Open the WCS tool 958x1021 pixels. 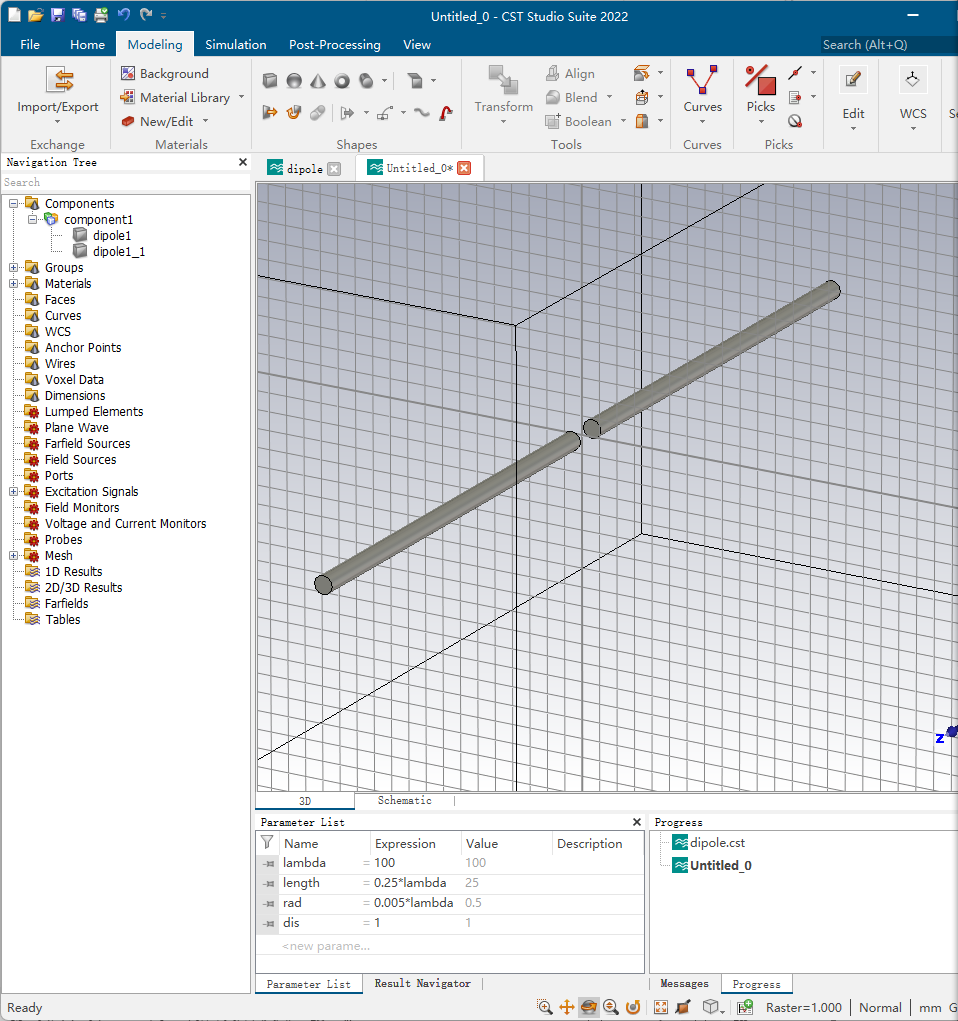tap(912, 98)
